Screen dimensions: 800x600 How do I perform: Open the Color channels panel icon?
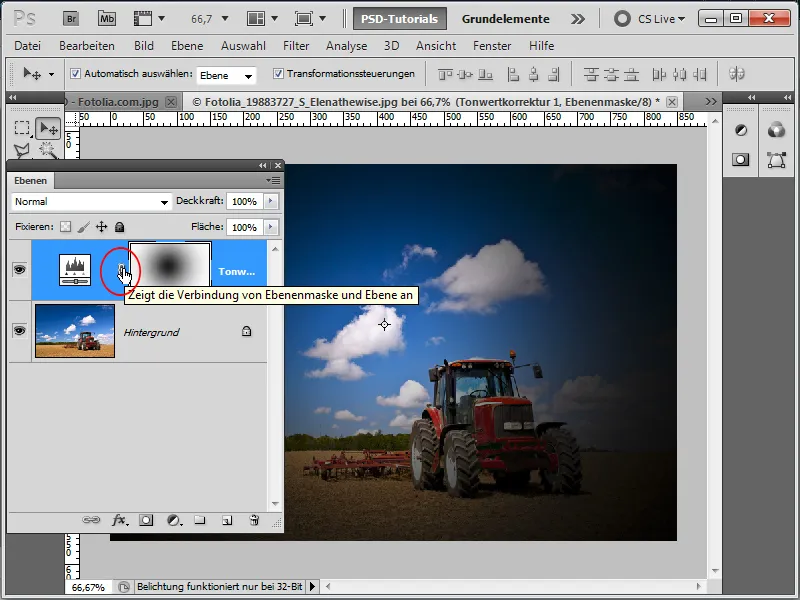pyautogui.click(x=776, y=131)
